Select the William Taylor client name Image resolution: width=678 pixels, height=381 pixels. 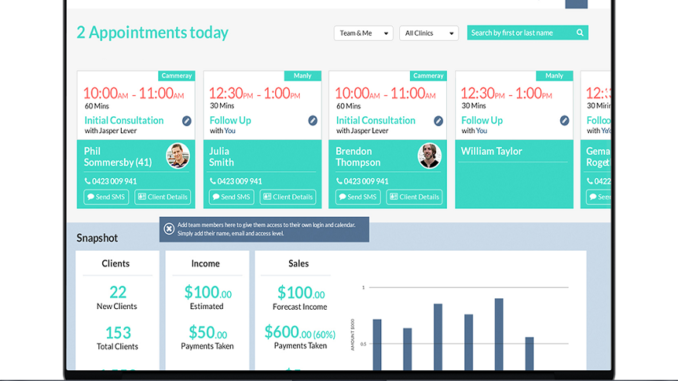(491, 151)
